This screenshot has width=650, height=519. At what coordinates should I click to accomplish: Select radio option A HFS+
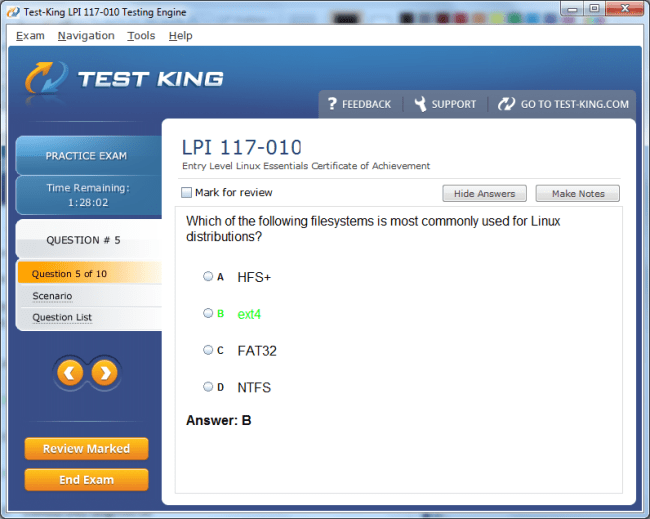click(x=208, y=276)
